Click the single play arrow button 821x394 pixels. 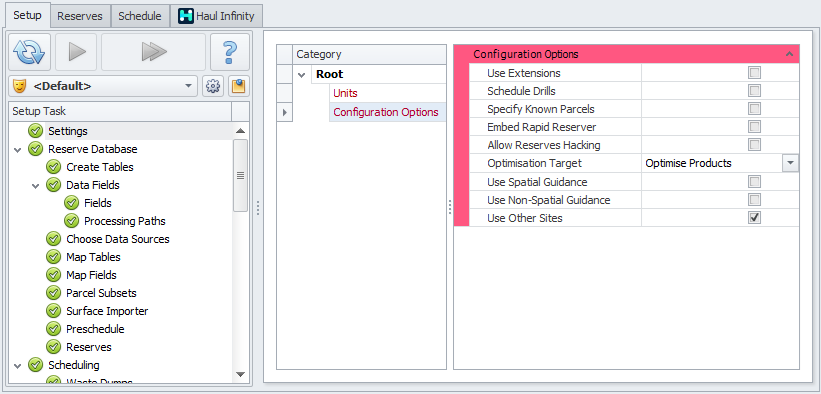(76, 52)
